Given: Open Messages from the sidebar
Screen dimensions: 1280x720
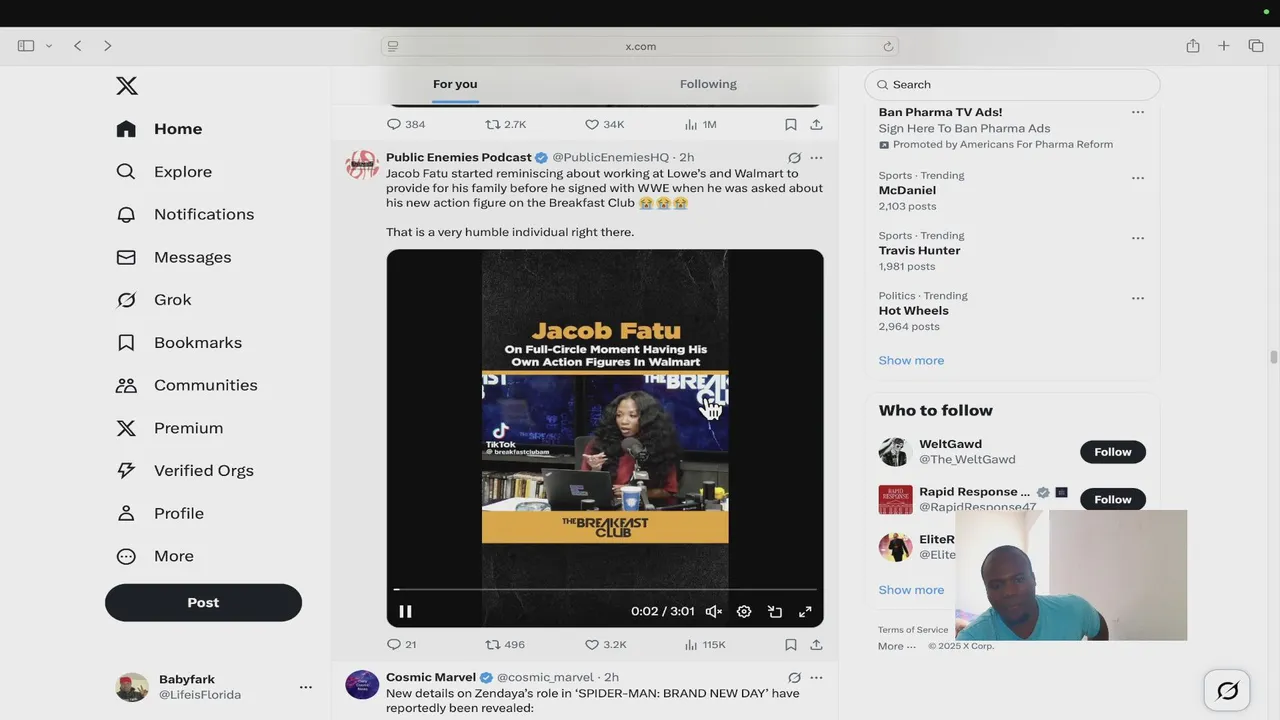Looking at the screenshot, I should tap(174, 257).
